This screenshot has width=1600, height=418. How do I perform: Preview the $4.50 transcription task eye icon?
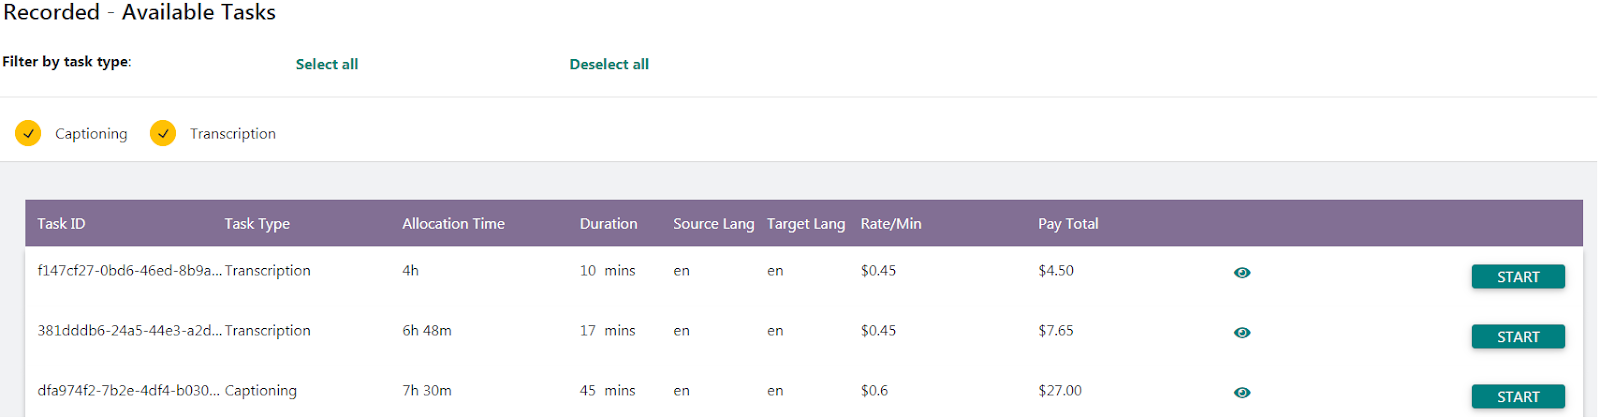point(1242,272)
